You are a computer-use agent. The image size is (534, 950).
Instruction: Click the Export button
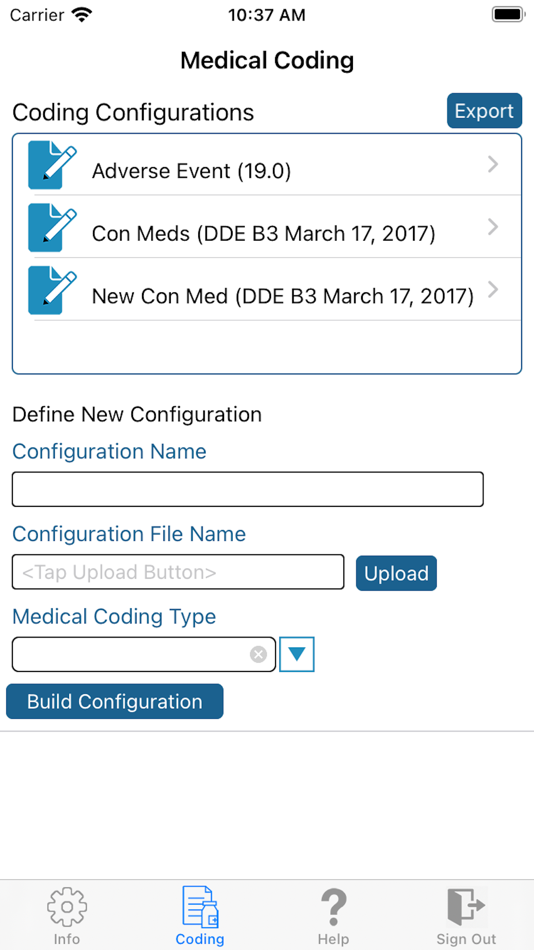click(x=484, y=111)
